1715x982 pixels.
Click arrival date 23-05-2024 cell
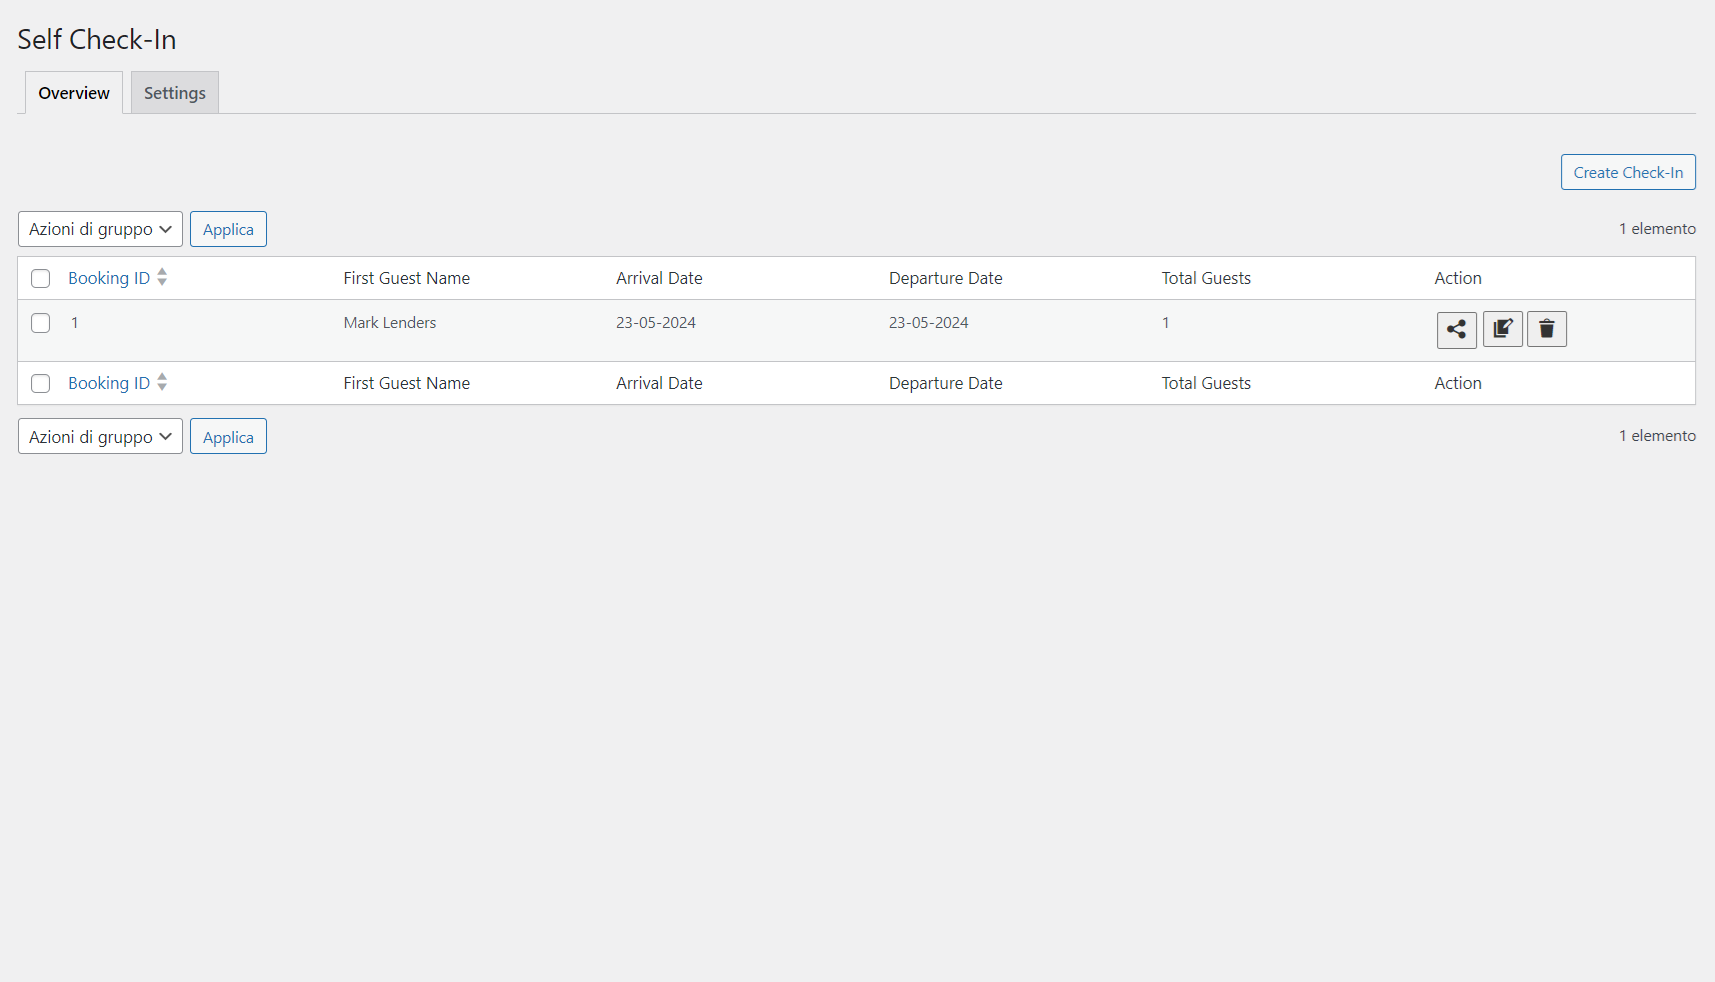(x=656, y=323)
